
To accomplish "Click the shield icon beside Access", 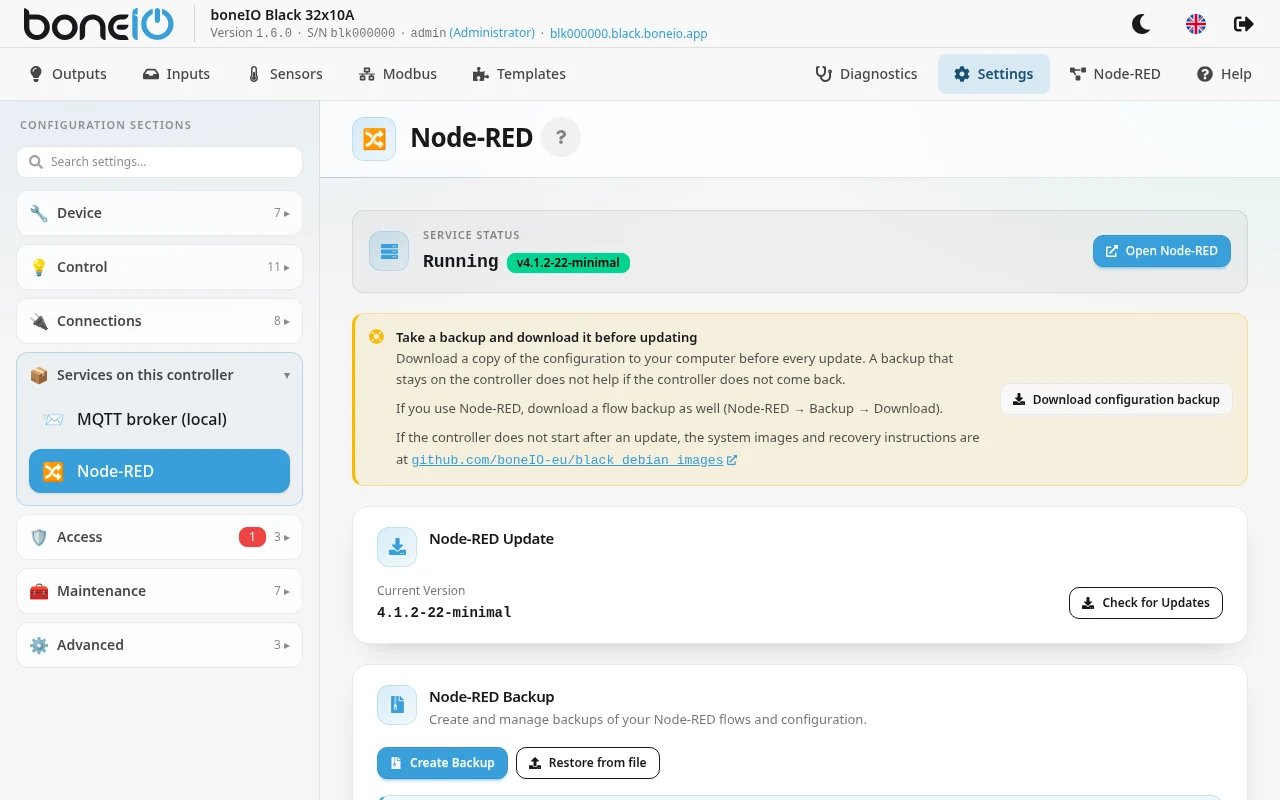I will click(x=39, y=537).
